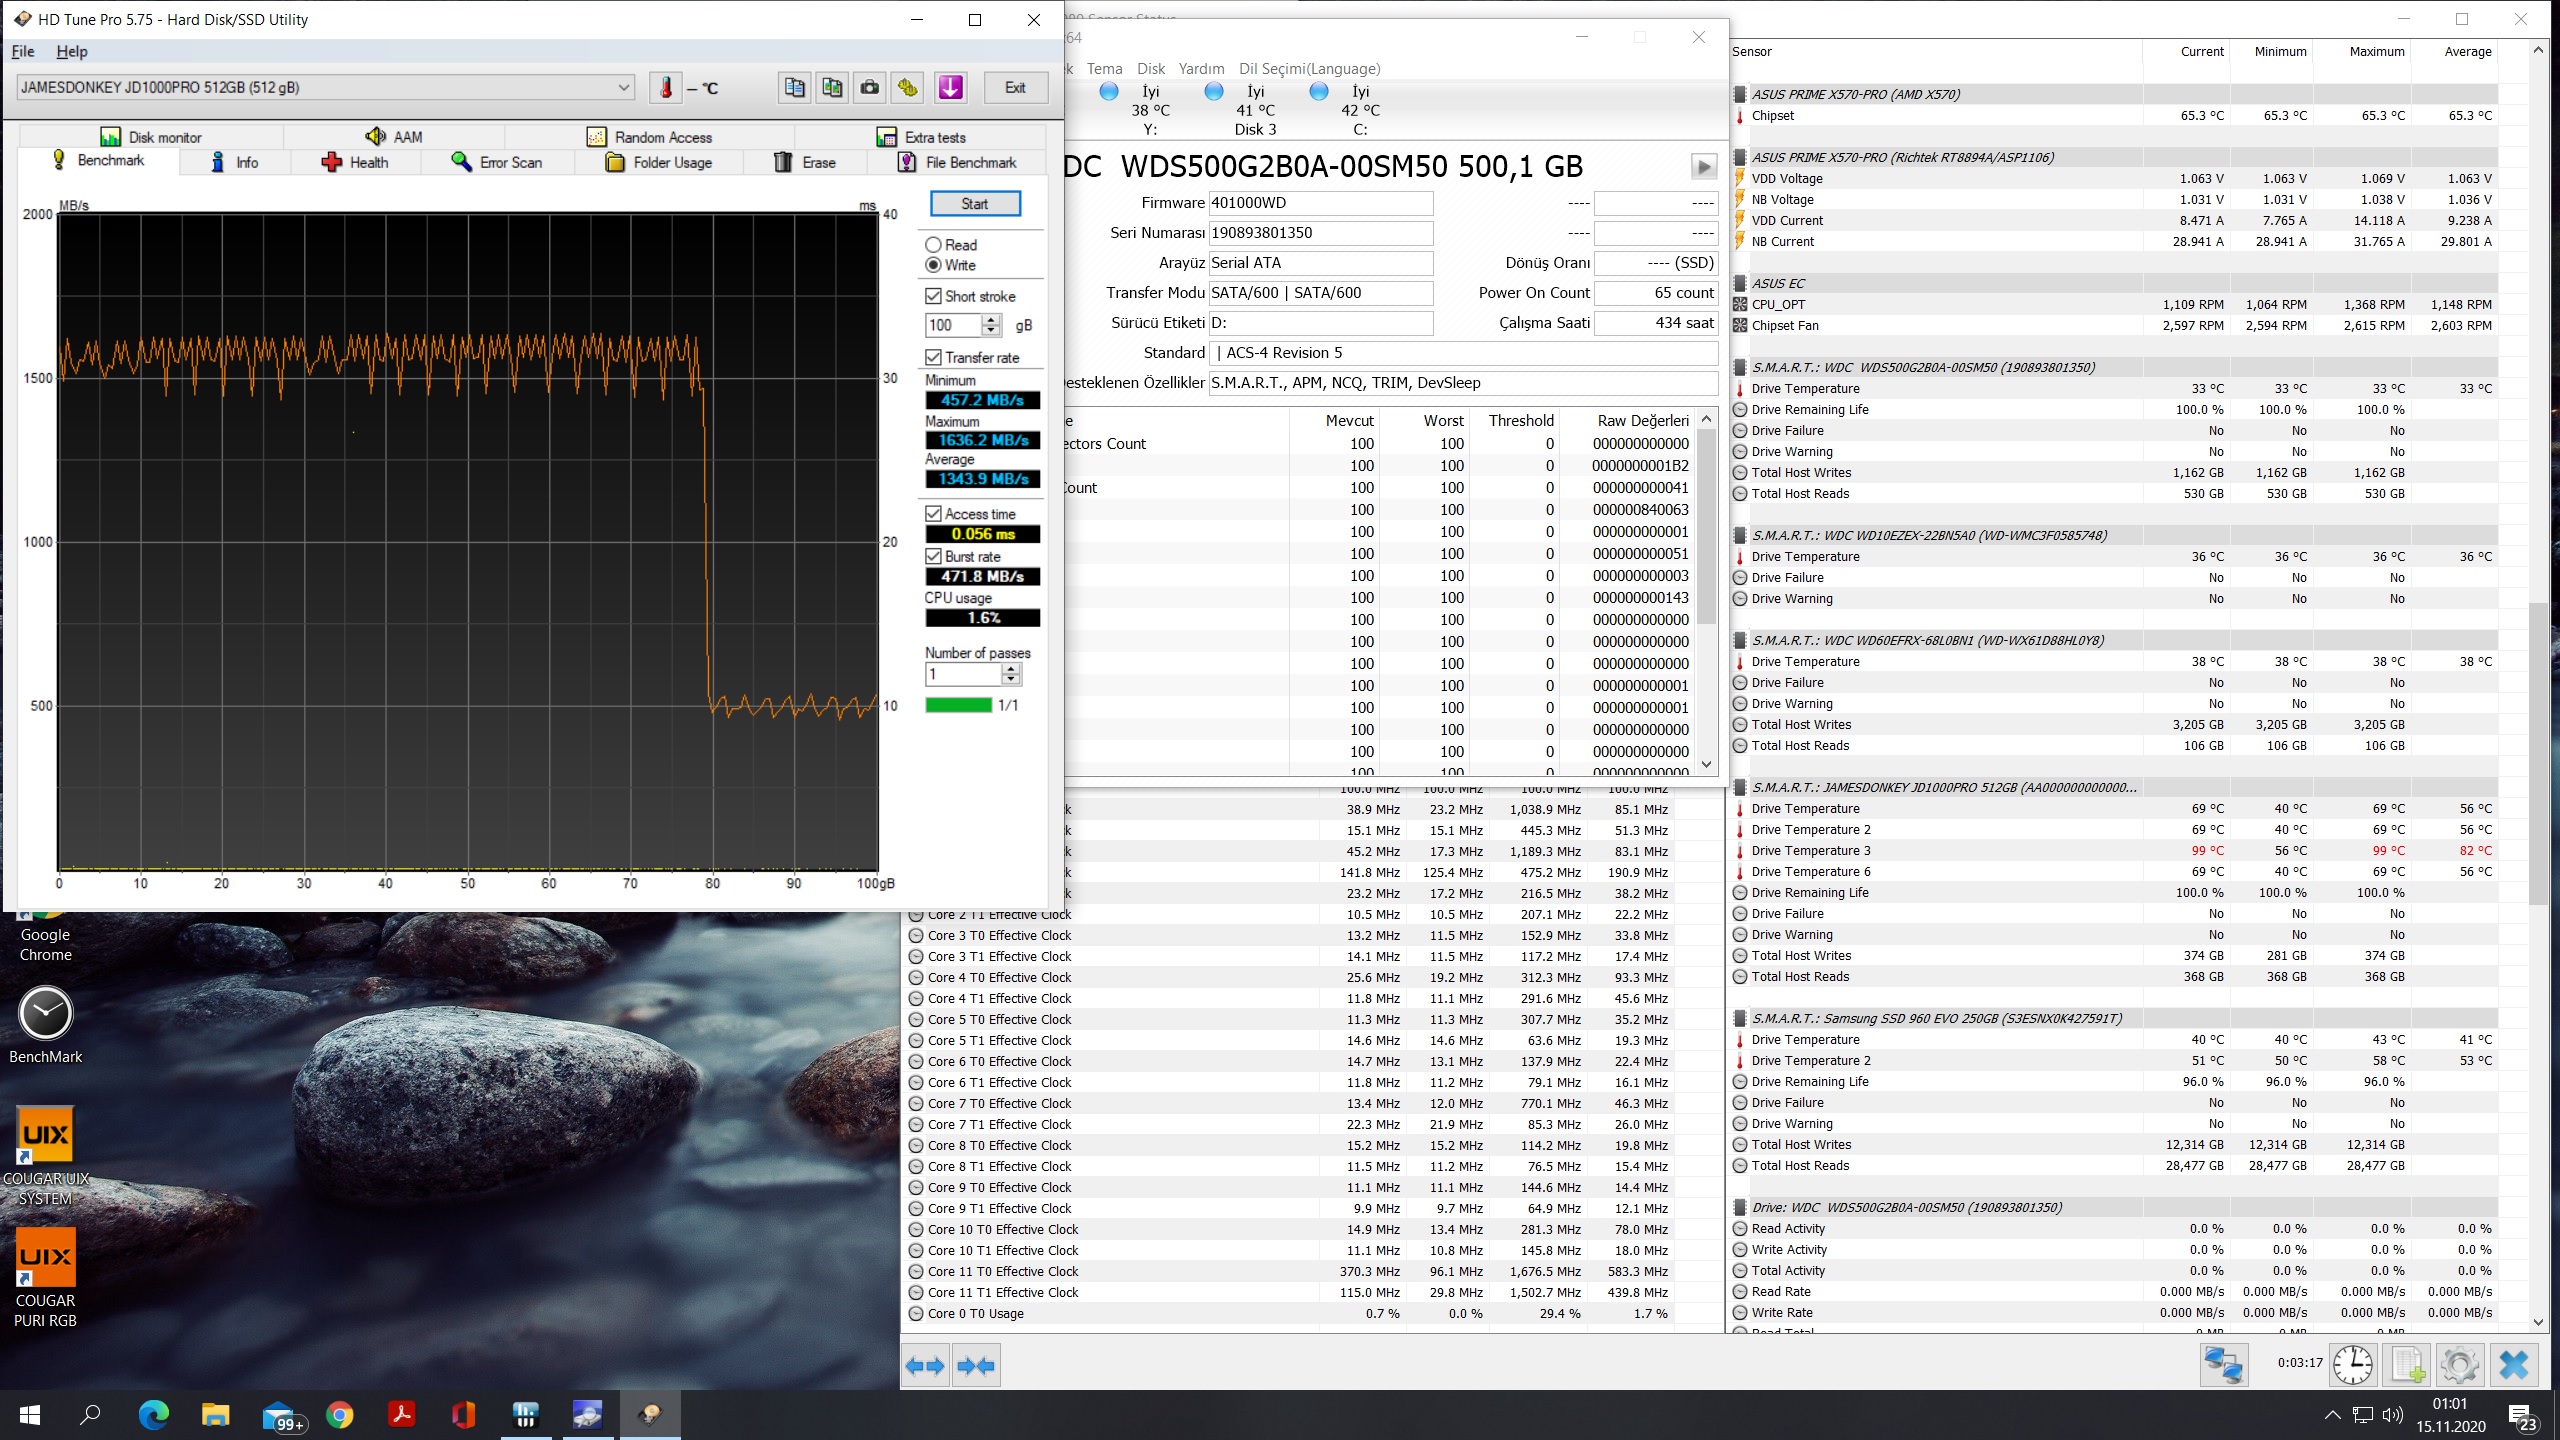The width and height of the screenshot is (2560, 1440).
Task: Click the thermometer temperature icon in HD Tune
Action: 666,88
